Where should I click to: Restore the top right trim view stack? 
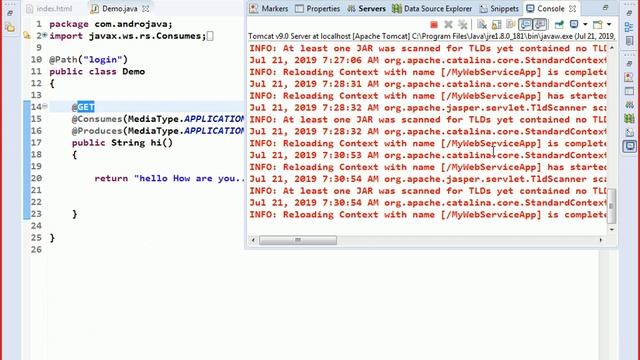coord(629,13)
